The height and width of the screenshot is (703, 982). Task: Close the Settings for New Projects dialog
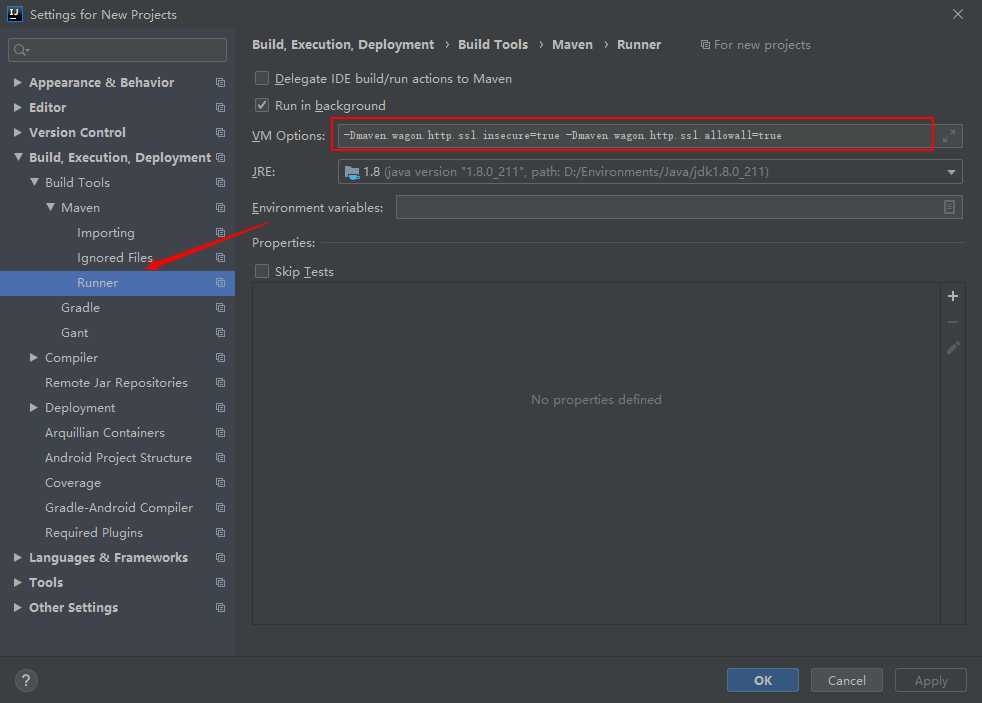pos(958,14)
